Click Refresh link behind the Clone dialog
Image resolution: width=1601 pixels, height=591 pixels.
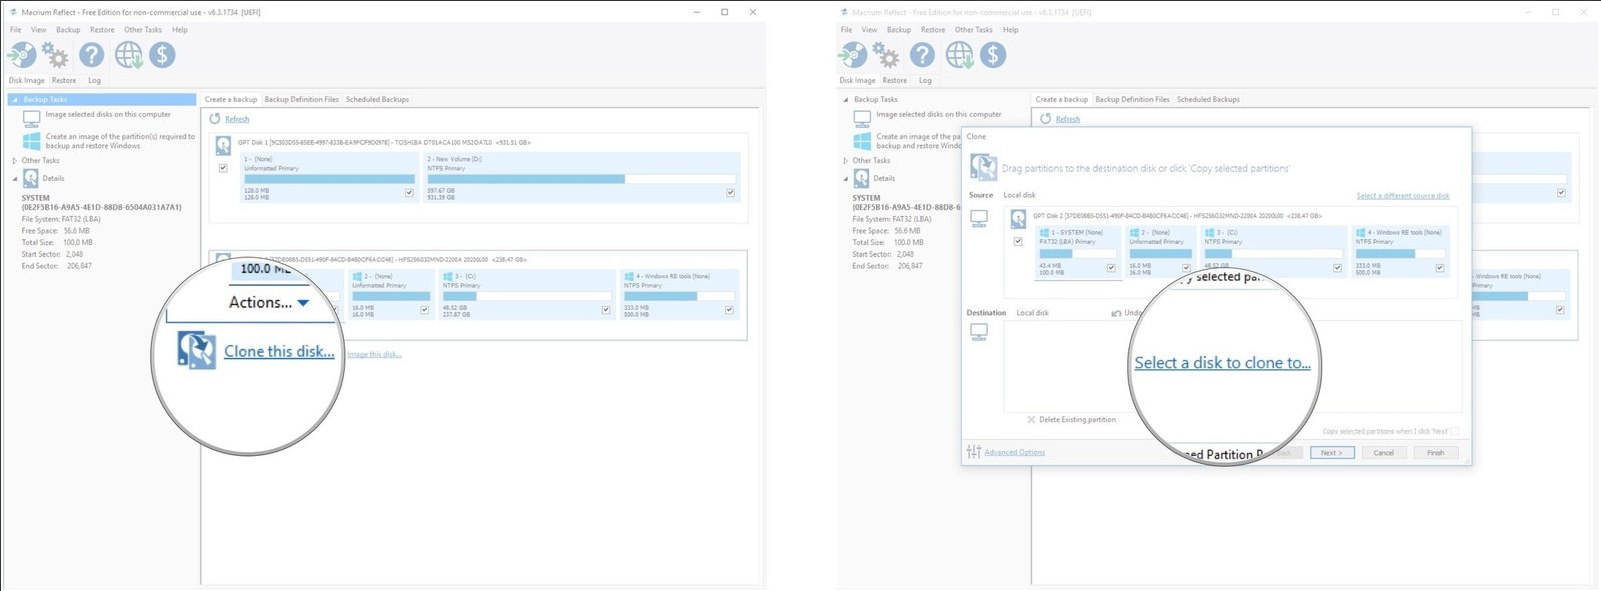coord(1068,119)
